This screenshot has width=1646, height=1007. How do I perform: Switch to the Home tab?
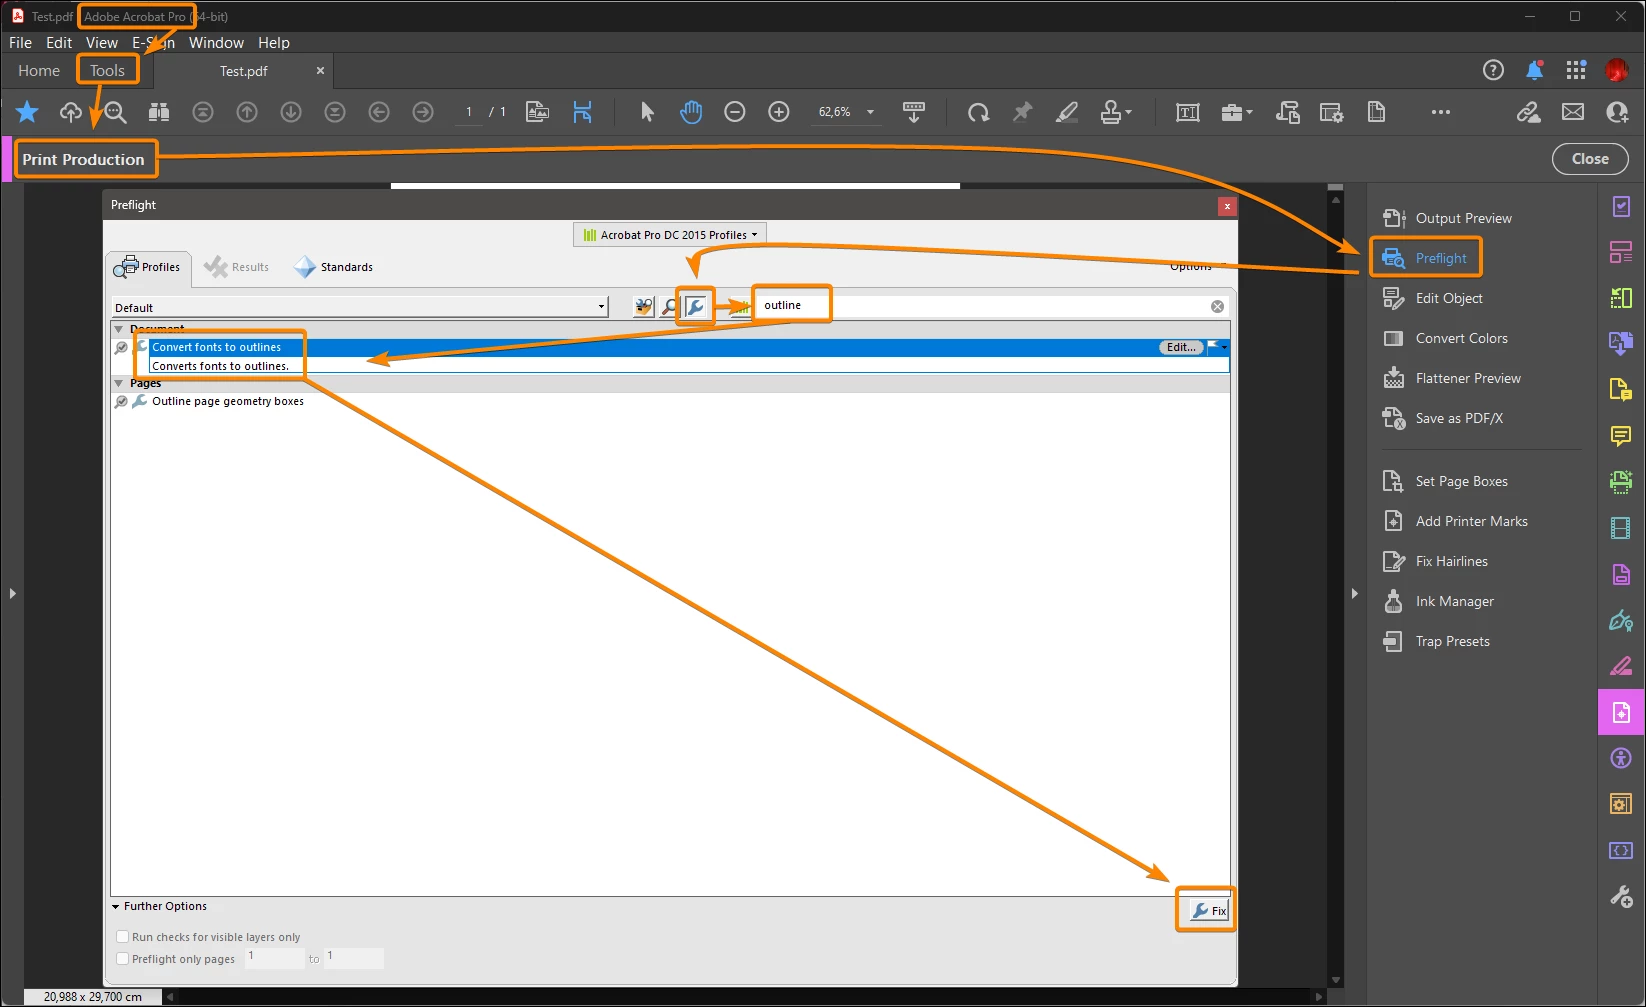(39, 71)
